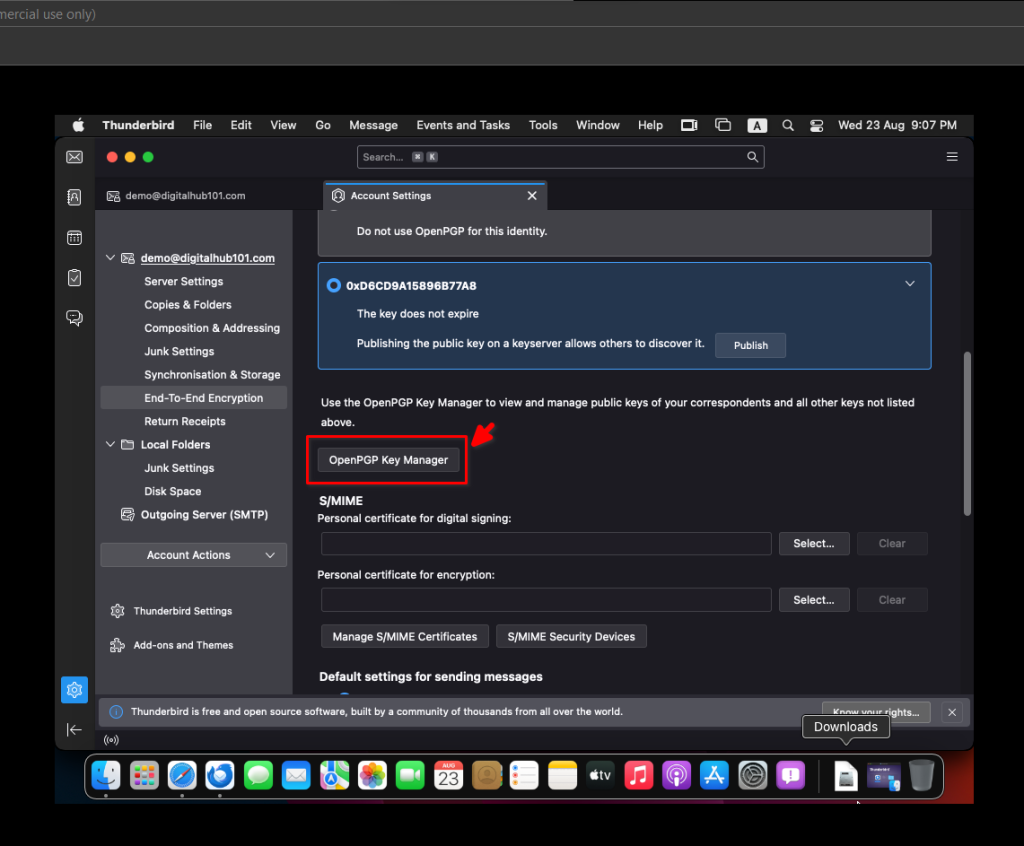
Task: Open Safari from the Dock
Action: pyautogui.click(x=182, y=775)
